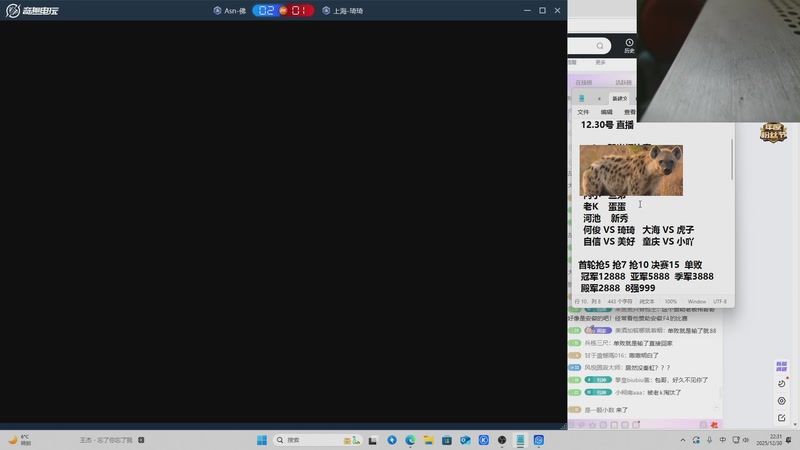The width and height of the screenshot is (800, 450).
Task: Open the UTF-8 encoding selector in Notepad
Action: [720, 301]
